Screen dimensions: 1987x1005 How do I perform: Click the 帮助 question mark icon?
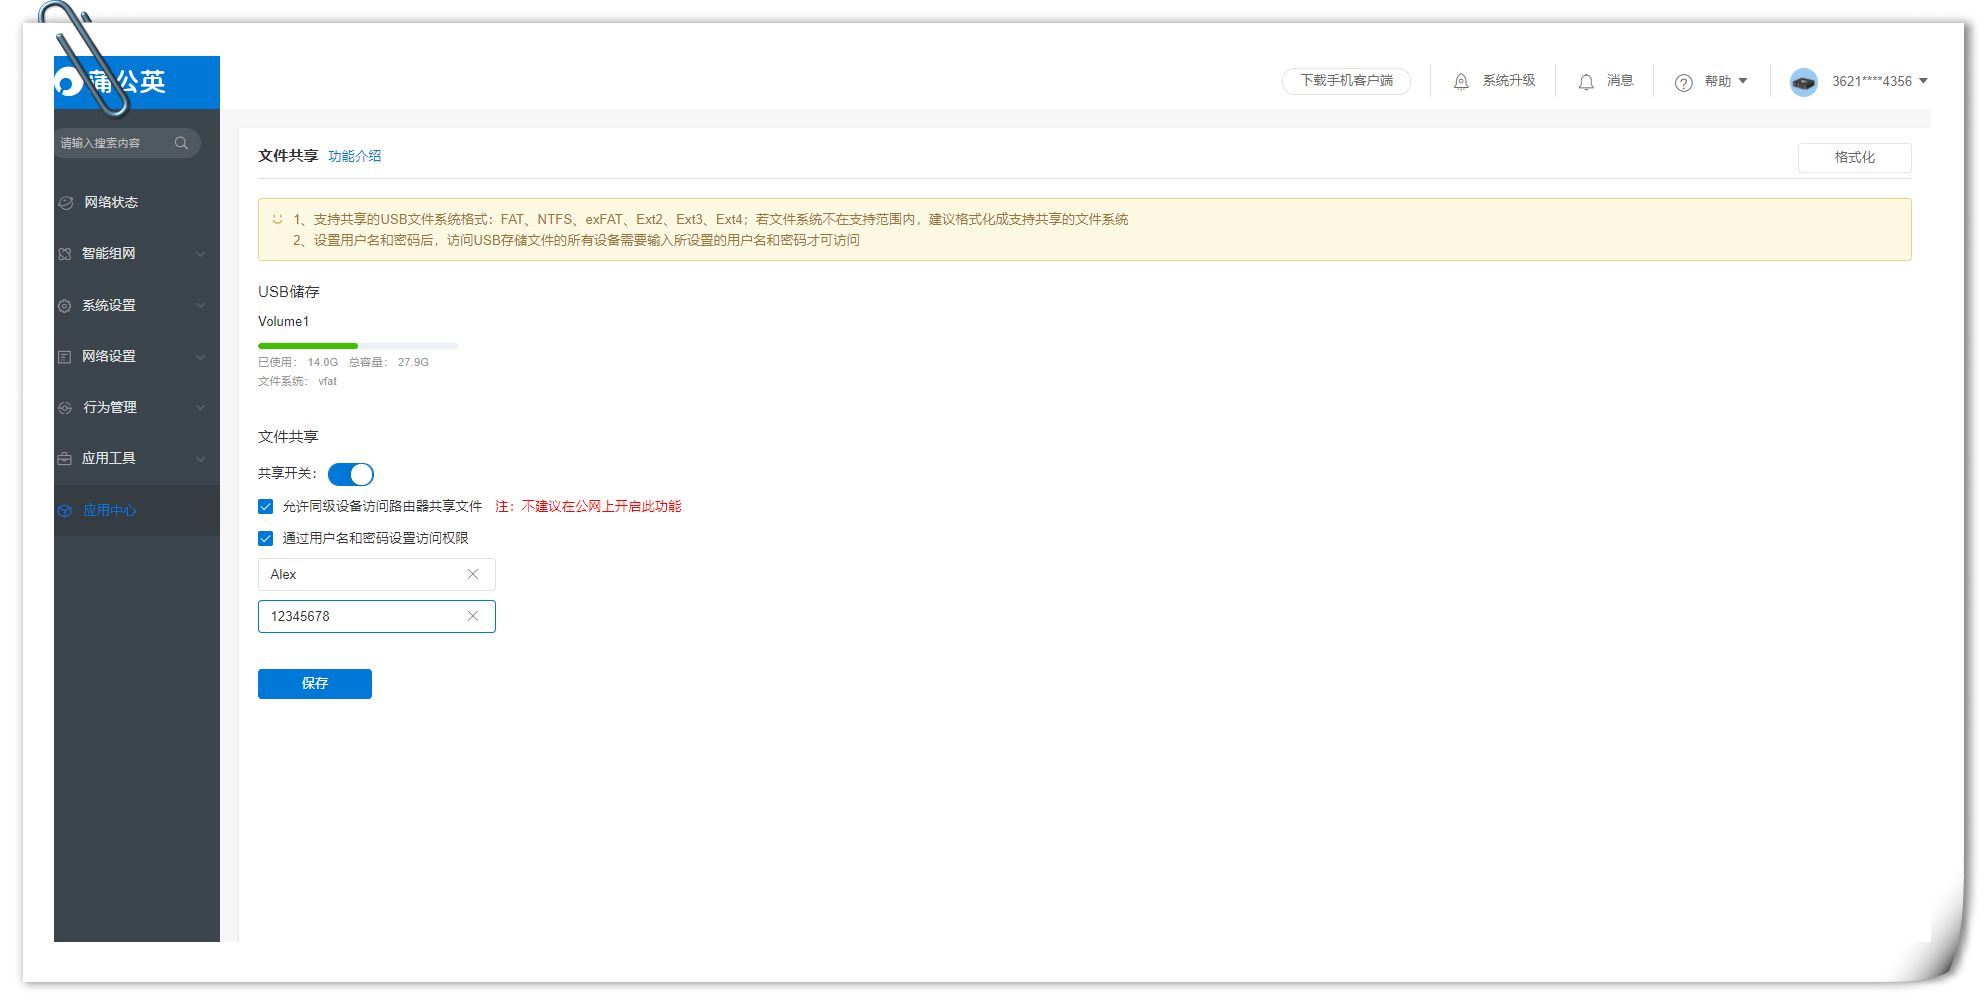pyautogui.click(x=1684, y=83)
